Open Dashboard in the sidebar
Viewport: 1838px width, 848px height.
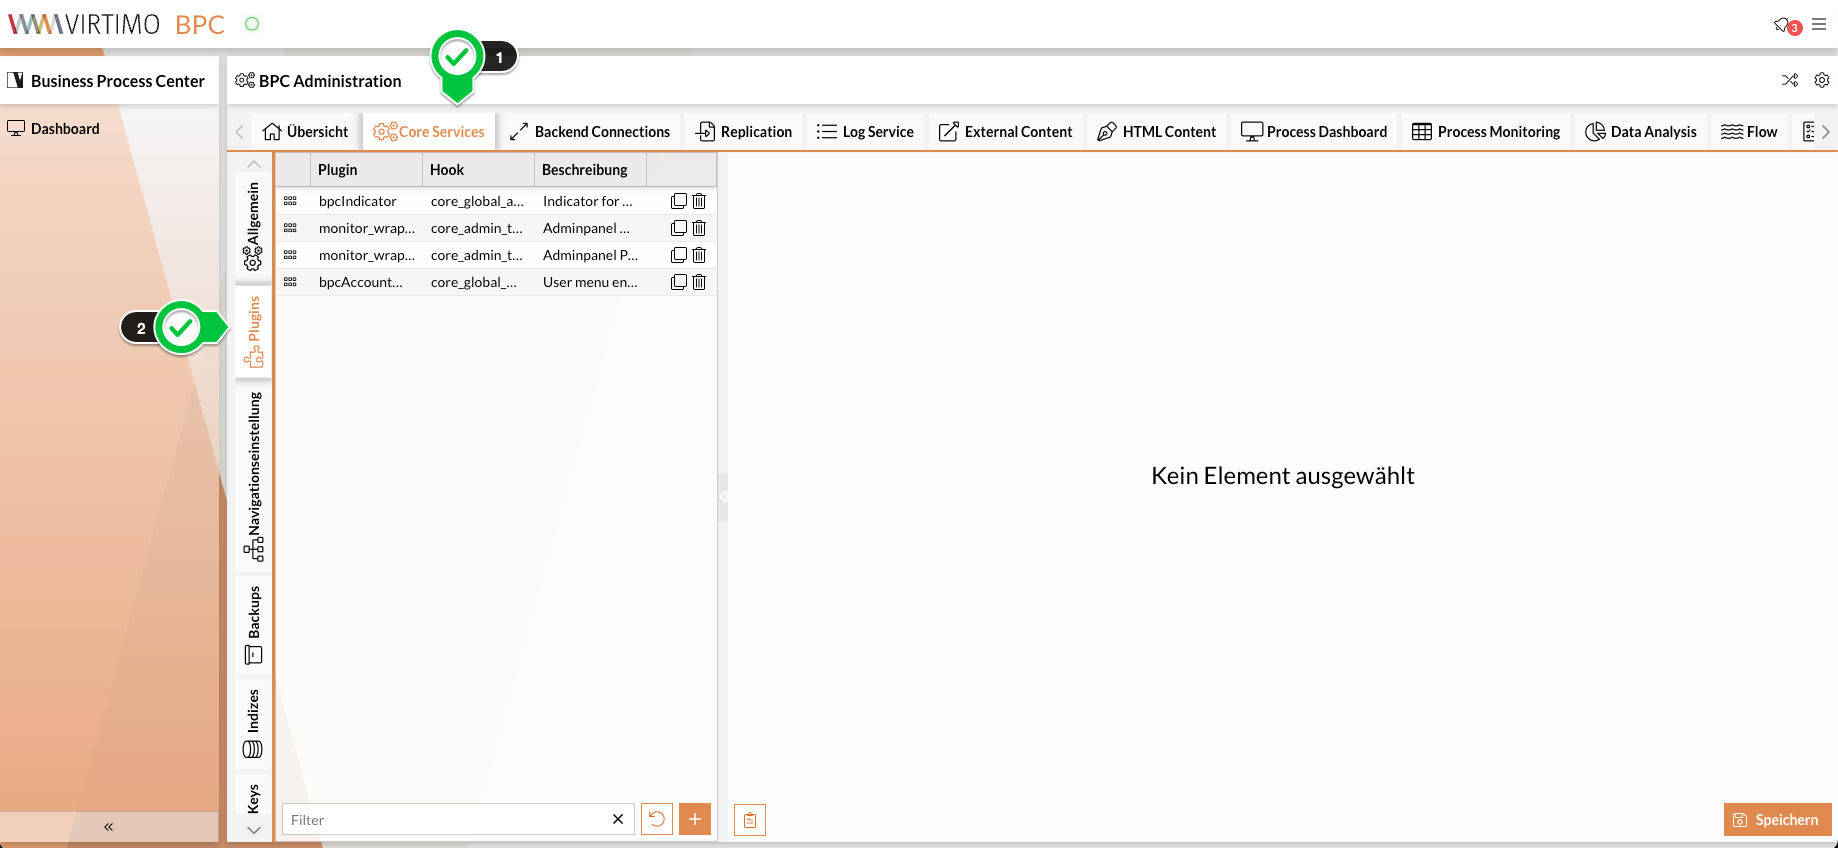point(65,128)
